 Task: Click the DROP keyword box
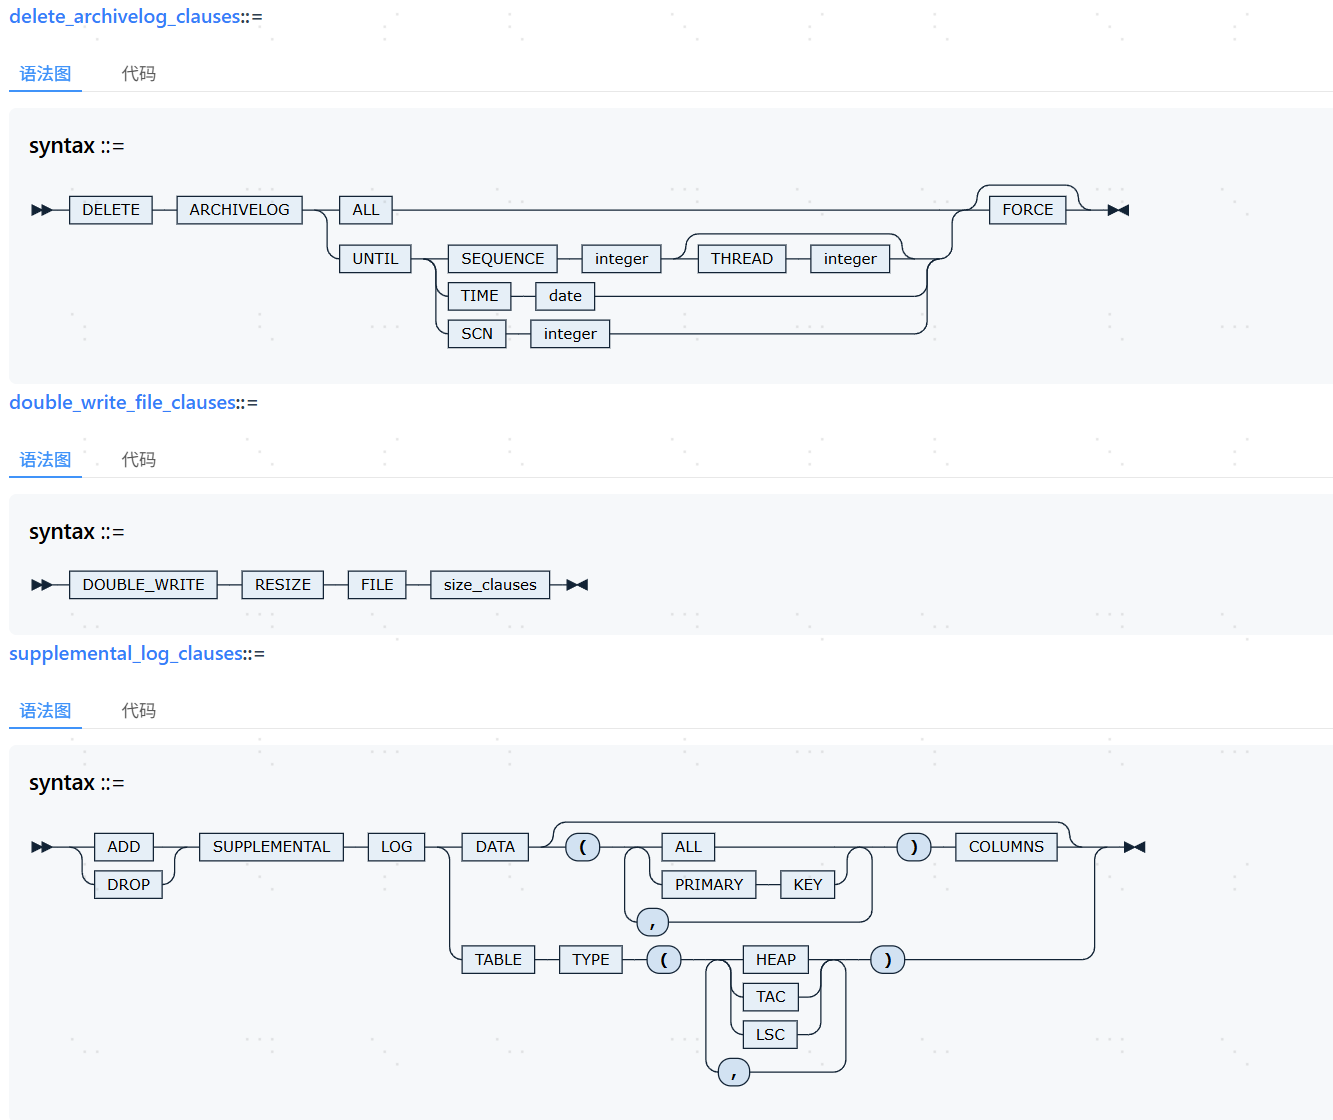tap(128, 885)
